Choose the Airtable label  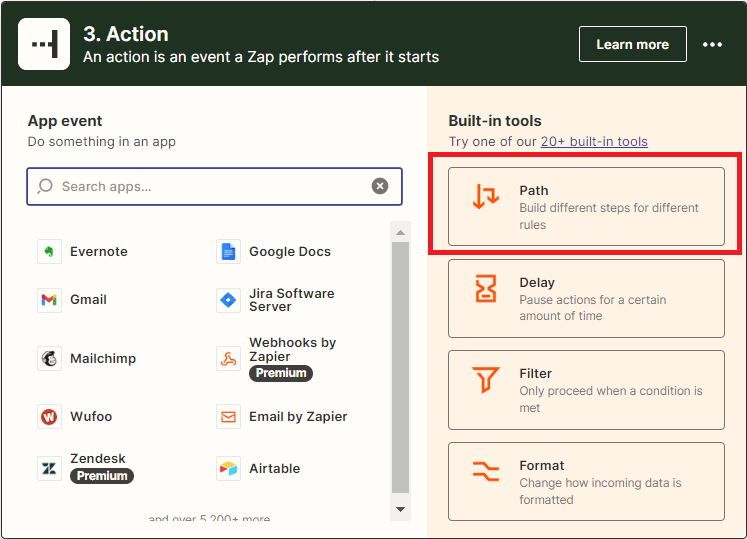[274, 468]
